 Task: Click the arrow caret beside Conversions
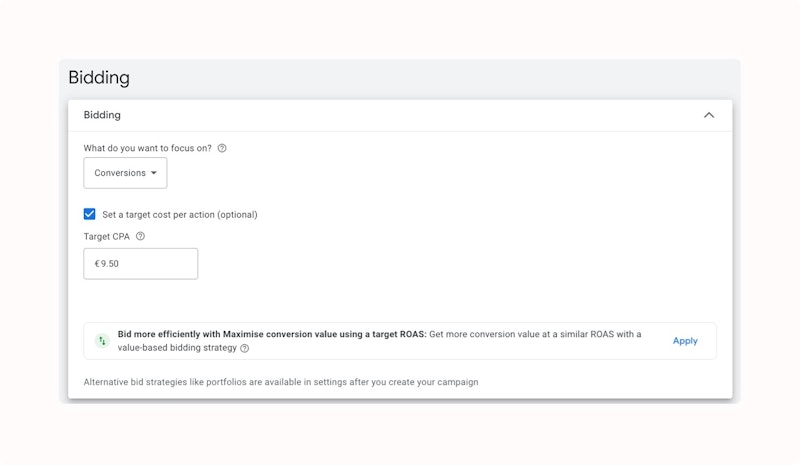pos(154,173)
